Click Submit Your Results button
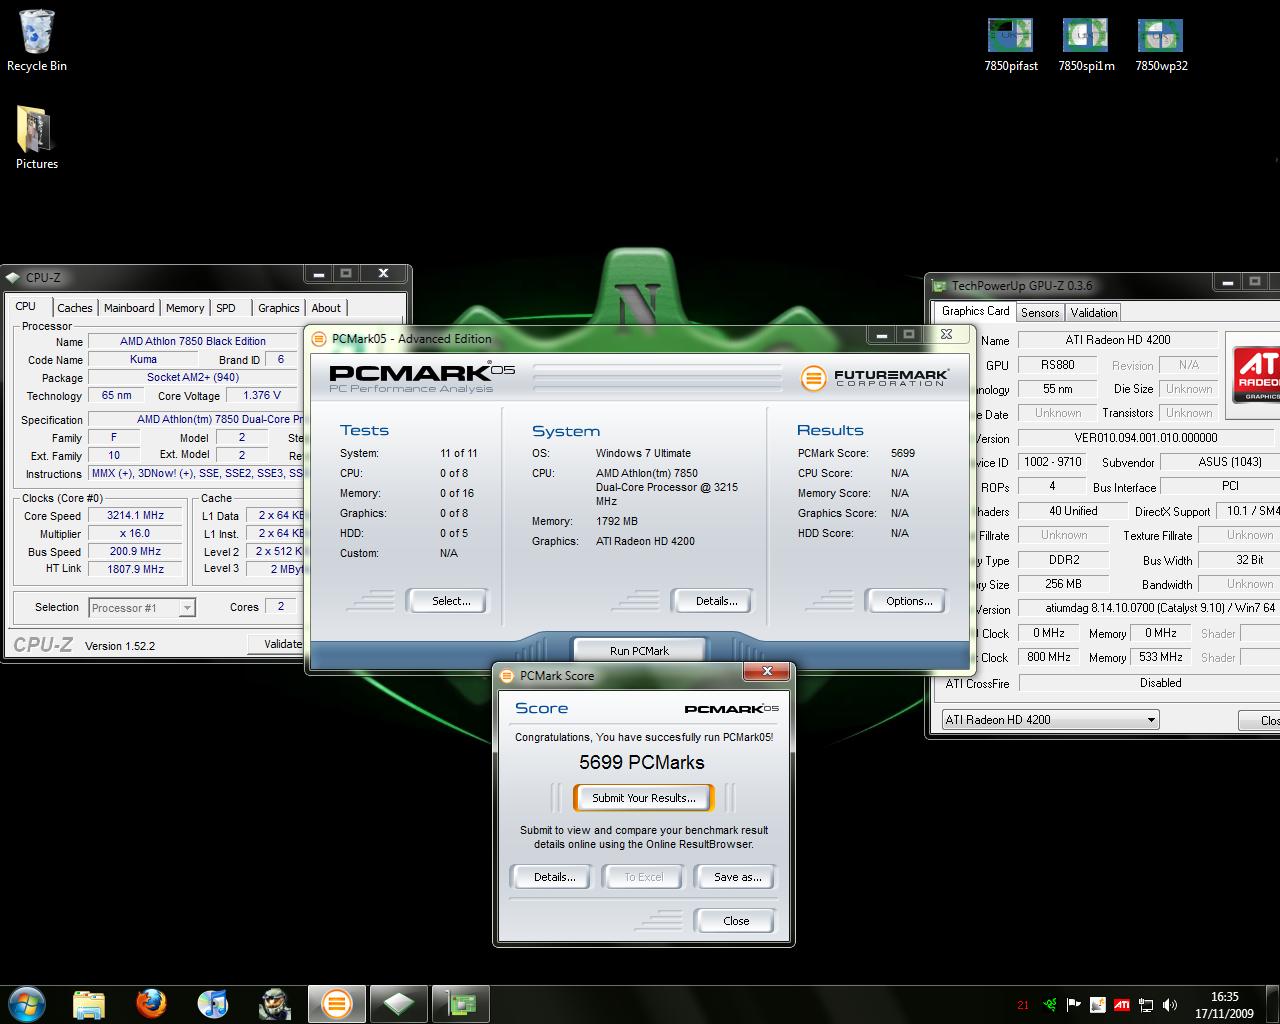The image size is (1280, 1024). [x=643, y=798]
